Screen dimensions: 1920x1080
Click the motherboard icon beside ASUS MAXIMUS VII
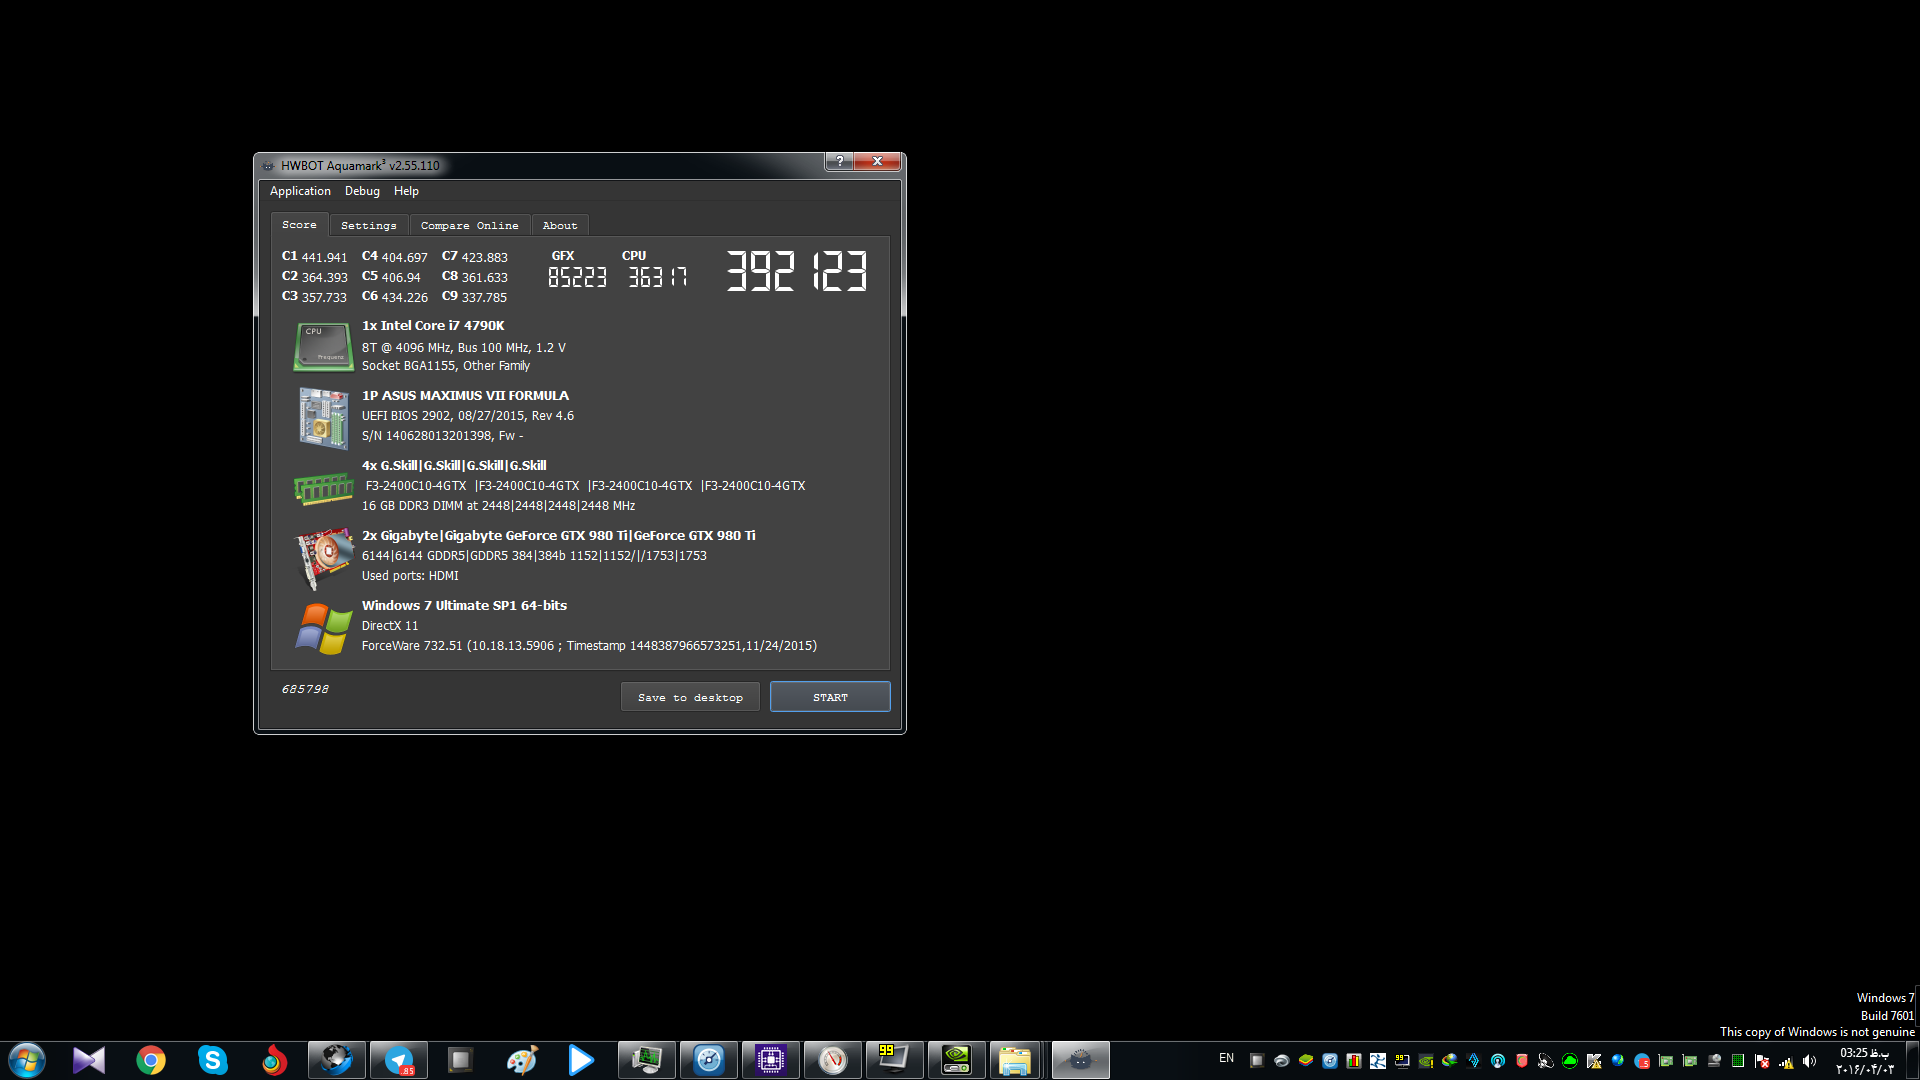click(x=323, y=418)
